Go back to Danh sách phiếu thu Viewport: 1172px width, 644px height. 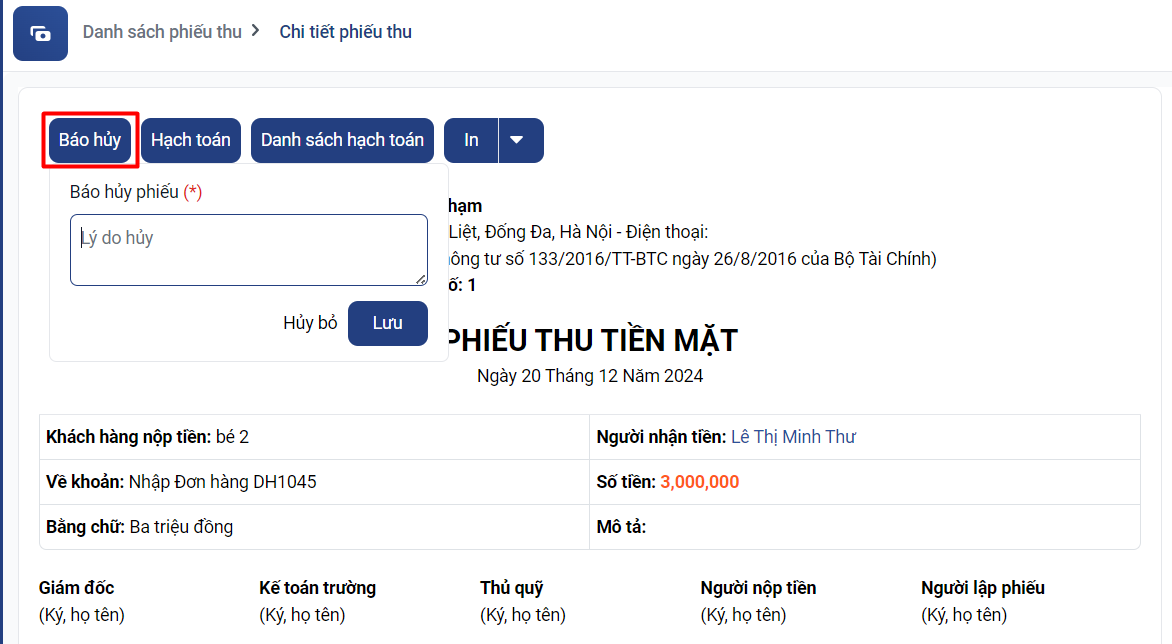tap(162, 32)
